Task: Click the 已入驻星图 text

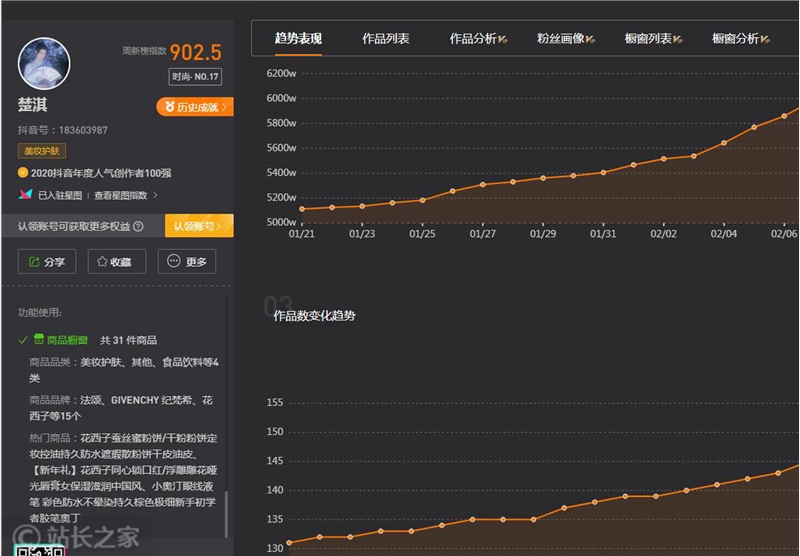Action: [x=60, y=195]
